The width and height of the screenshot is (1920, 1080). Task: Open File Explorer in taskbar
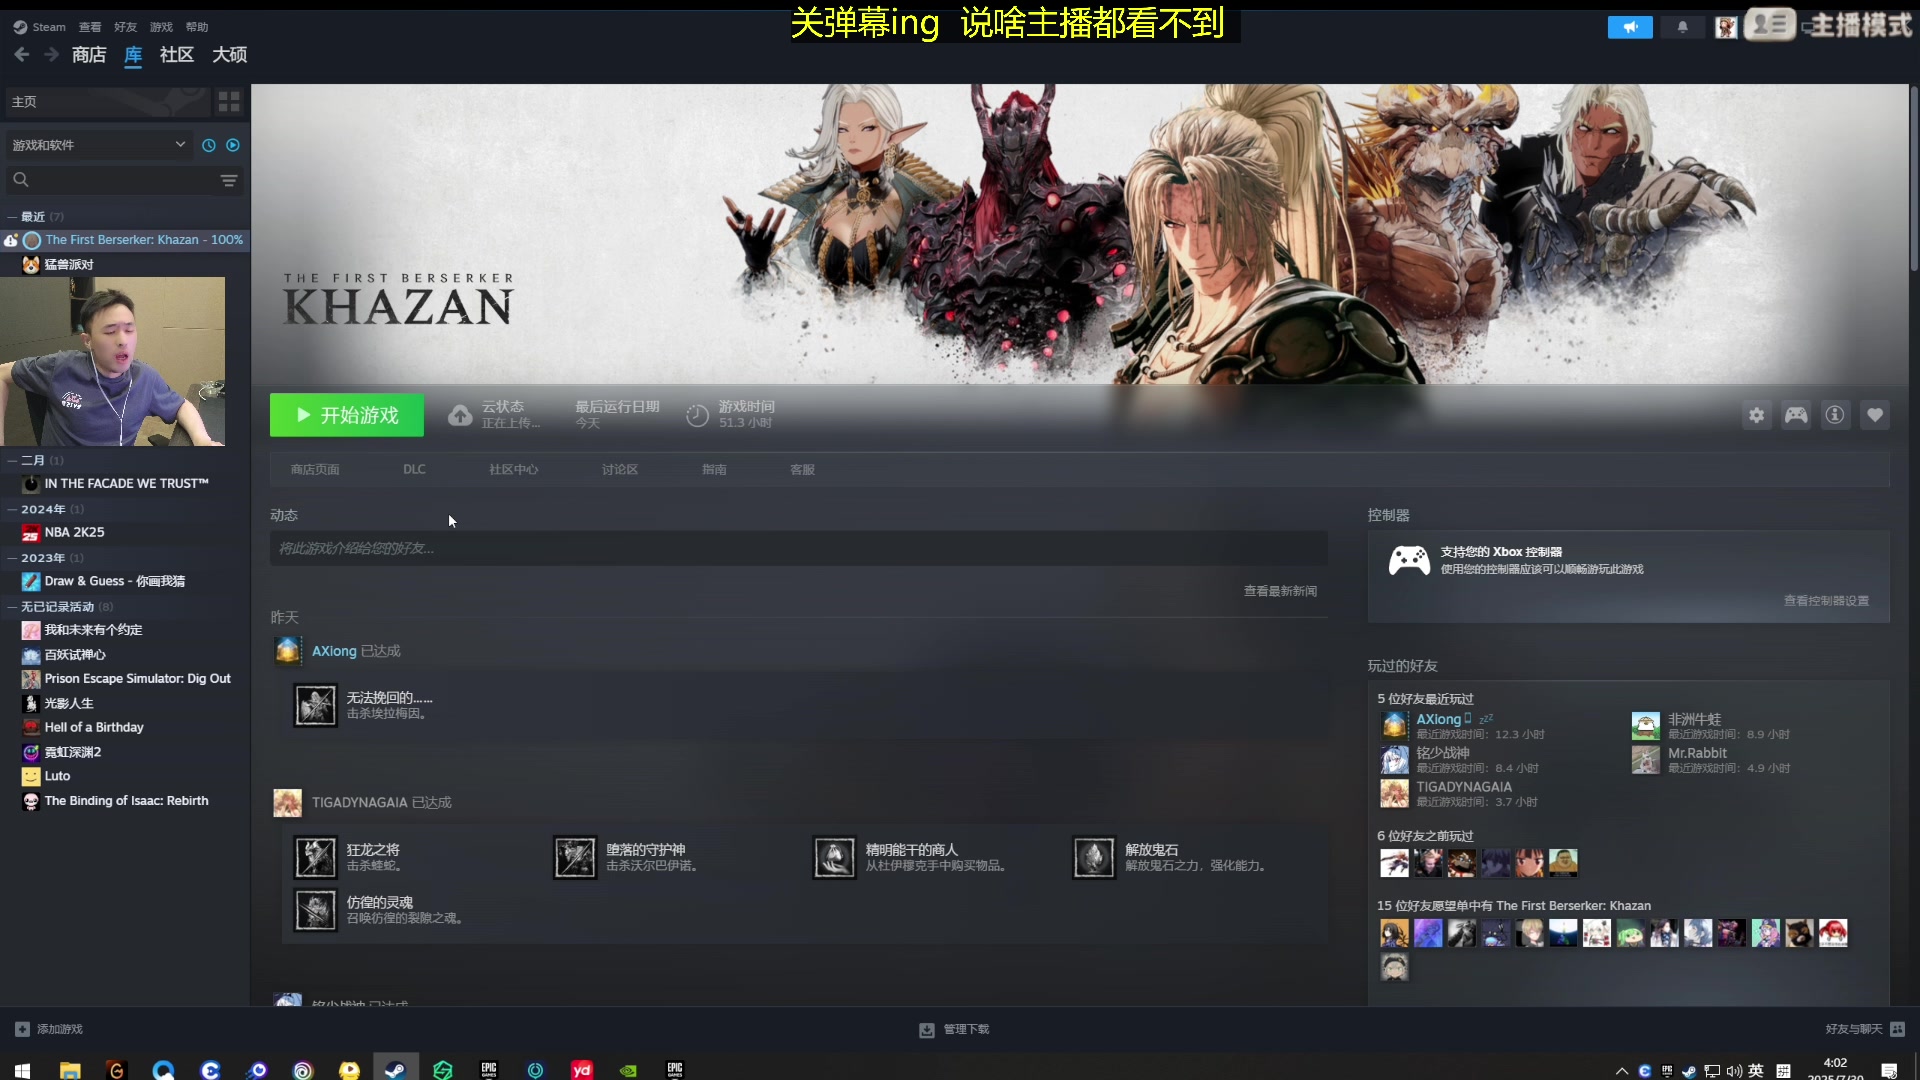(69, 1070)
